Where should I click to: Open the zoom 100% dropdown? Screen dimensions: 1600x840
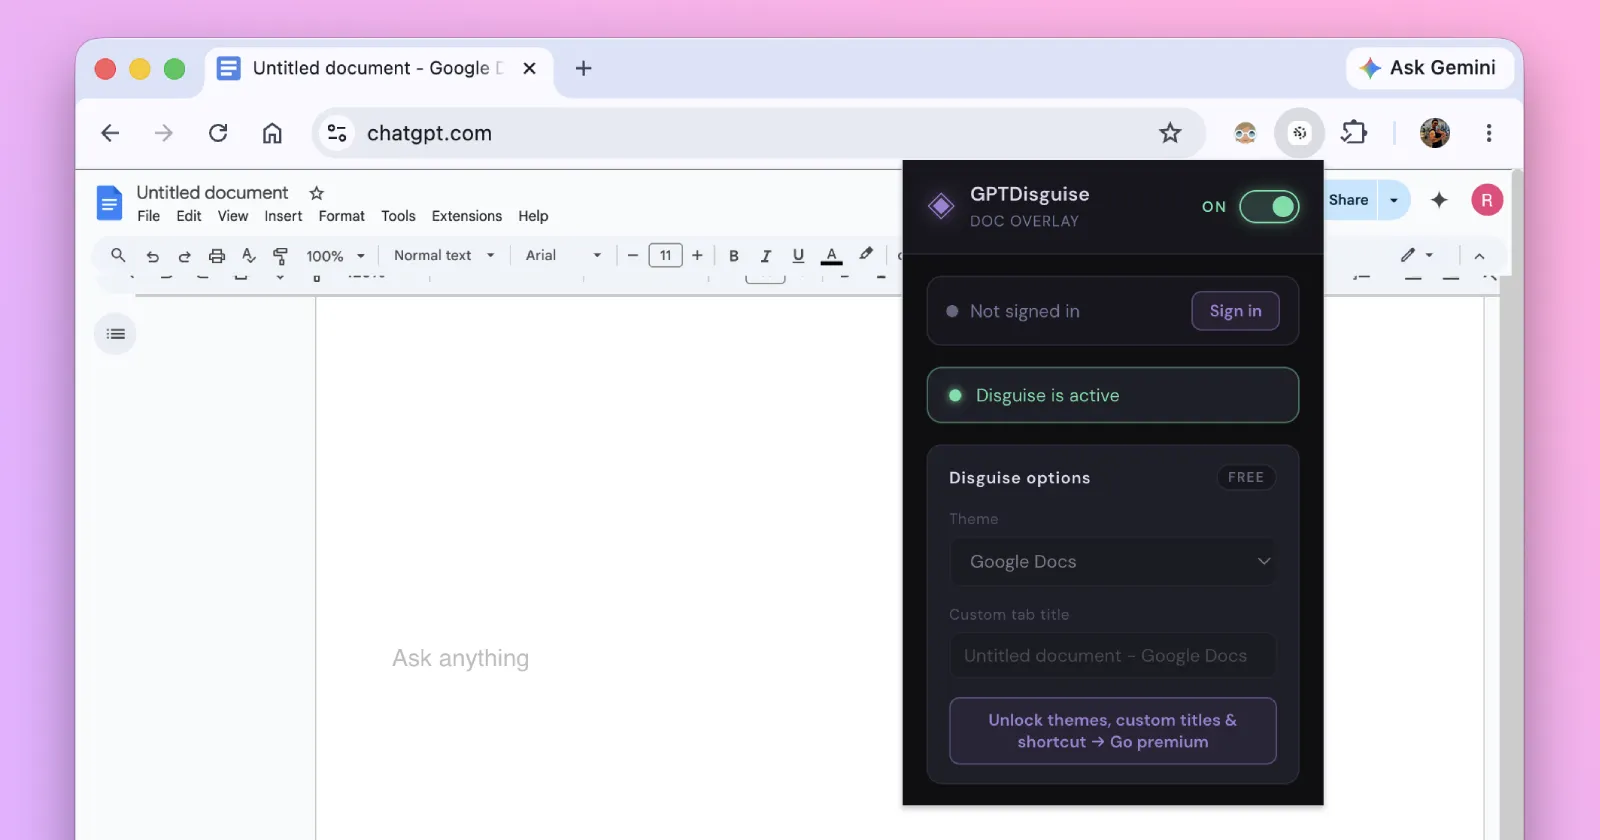pyautogui.click(x=336, y=256)
